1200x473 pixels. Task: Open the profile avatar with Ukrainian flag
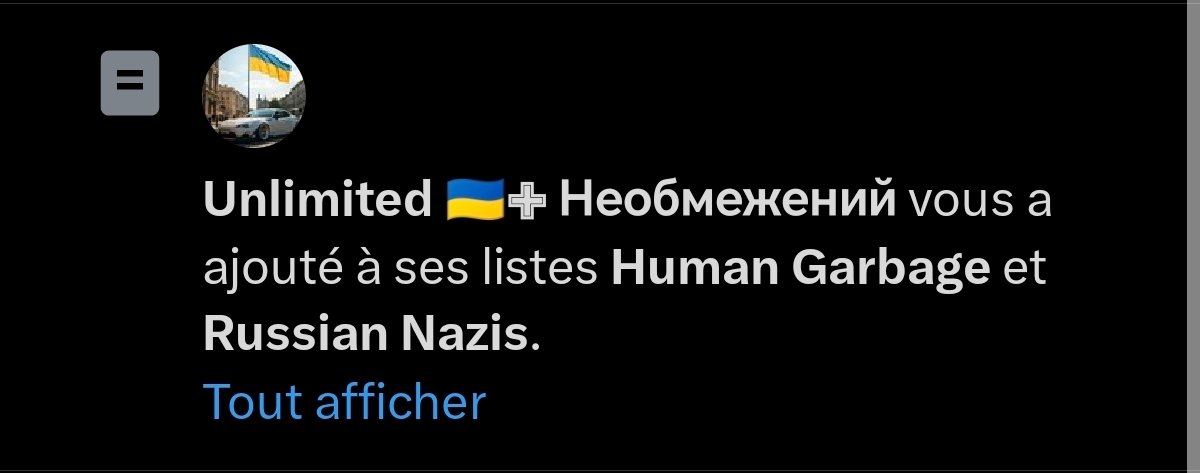254,96
